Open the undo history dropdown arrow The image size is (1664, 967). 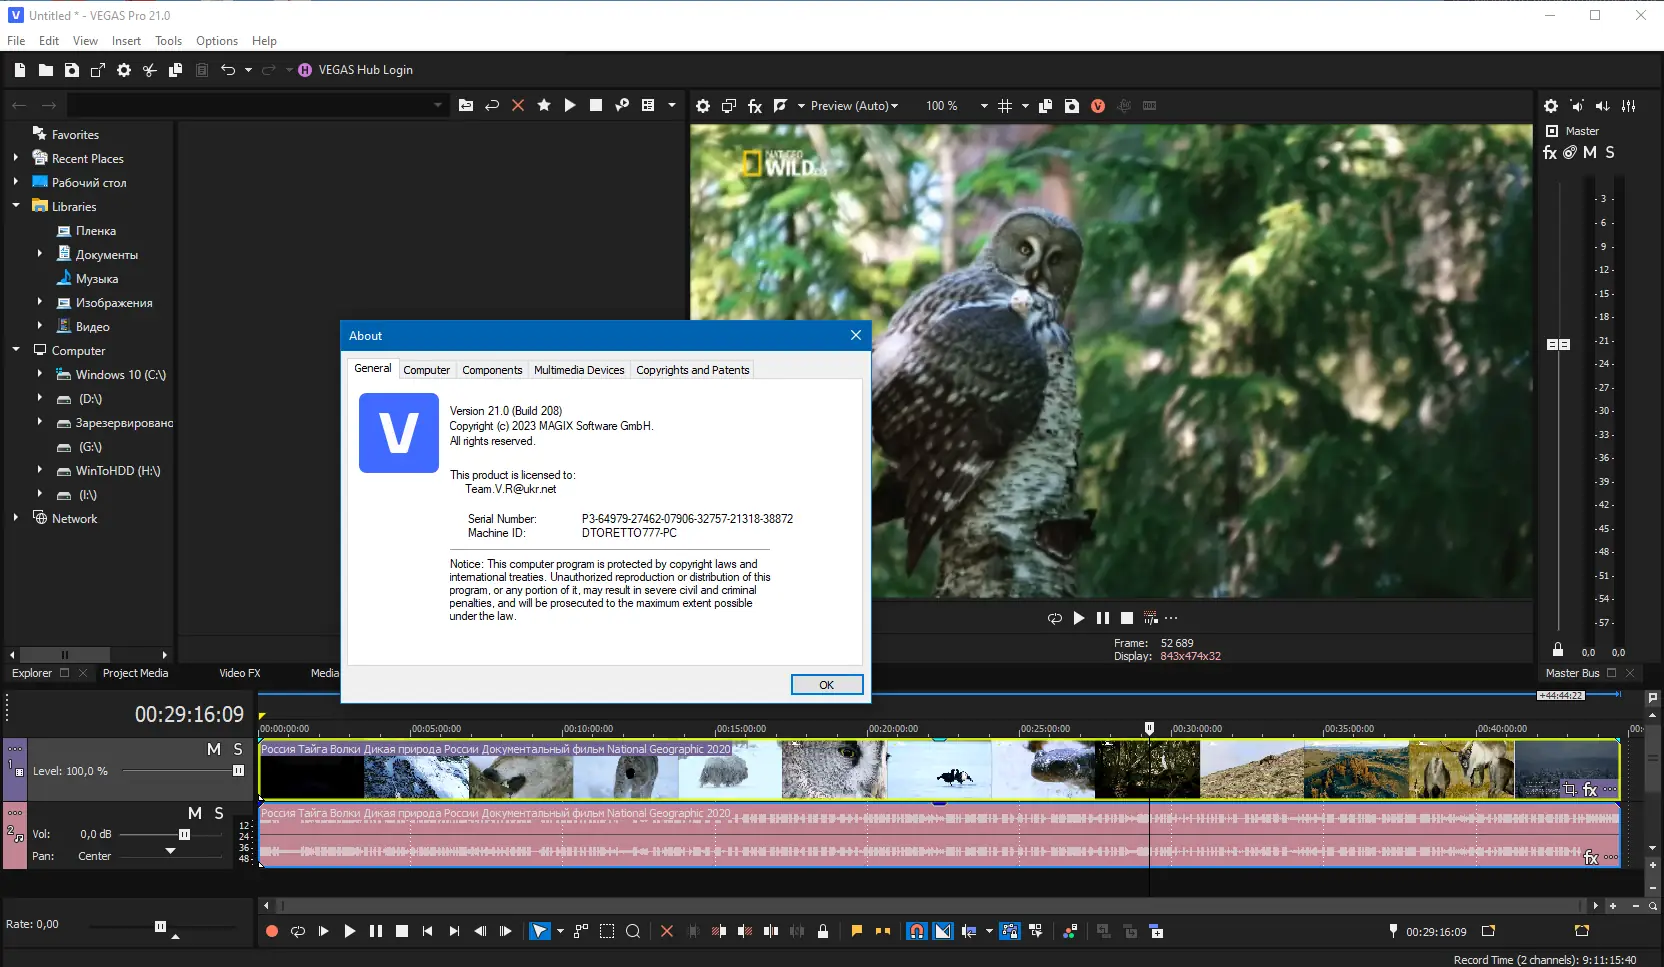248,70
